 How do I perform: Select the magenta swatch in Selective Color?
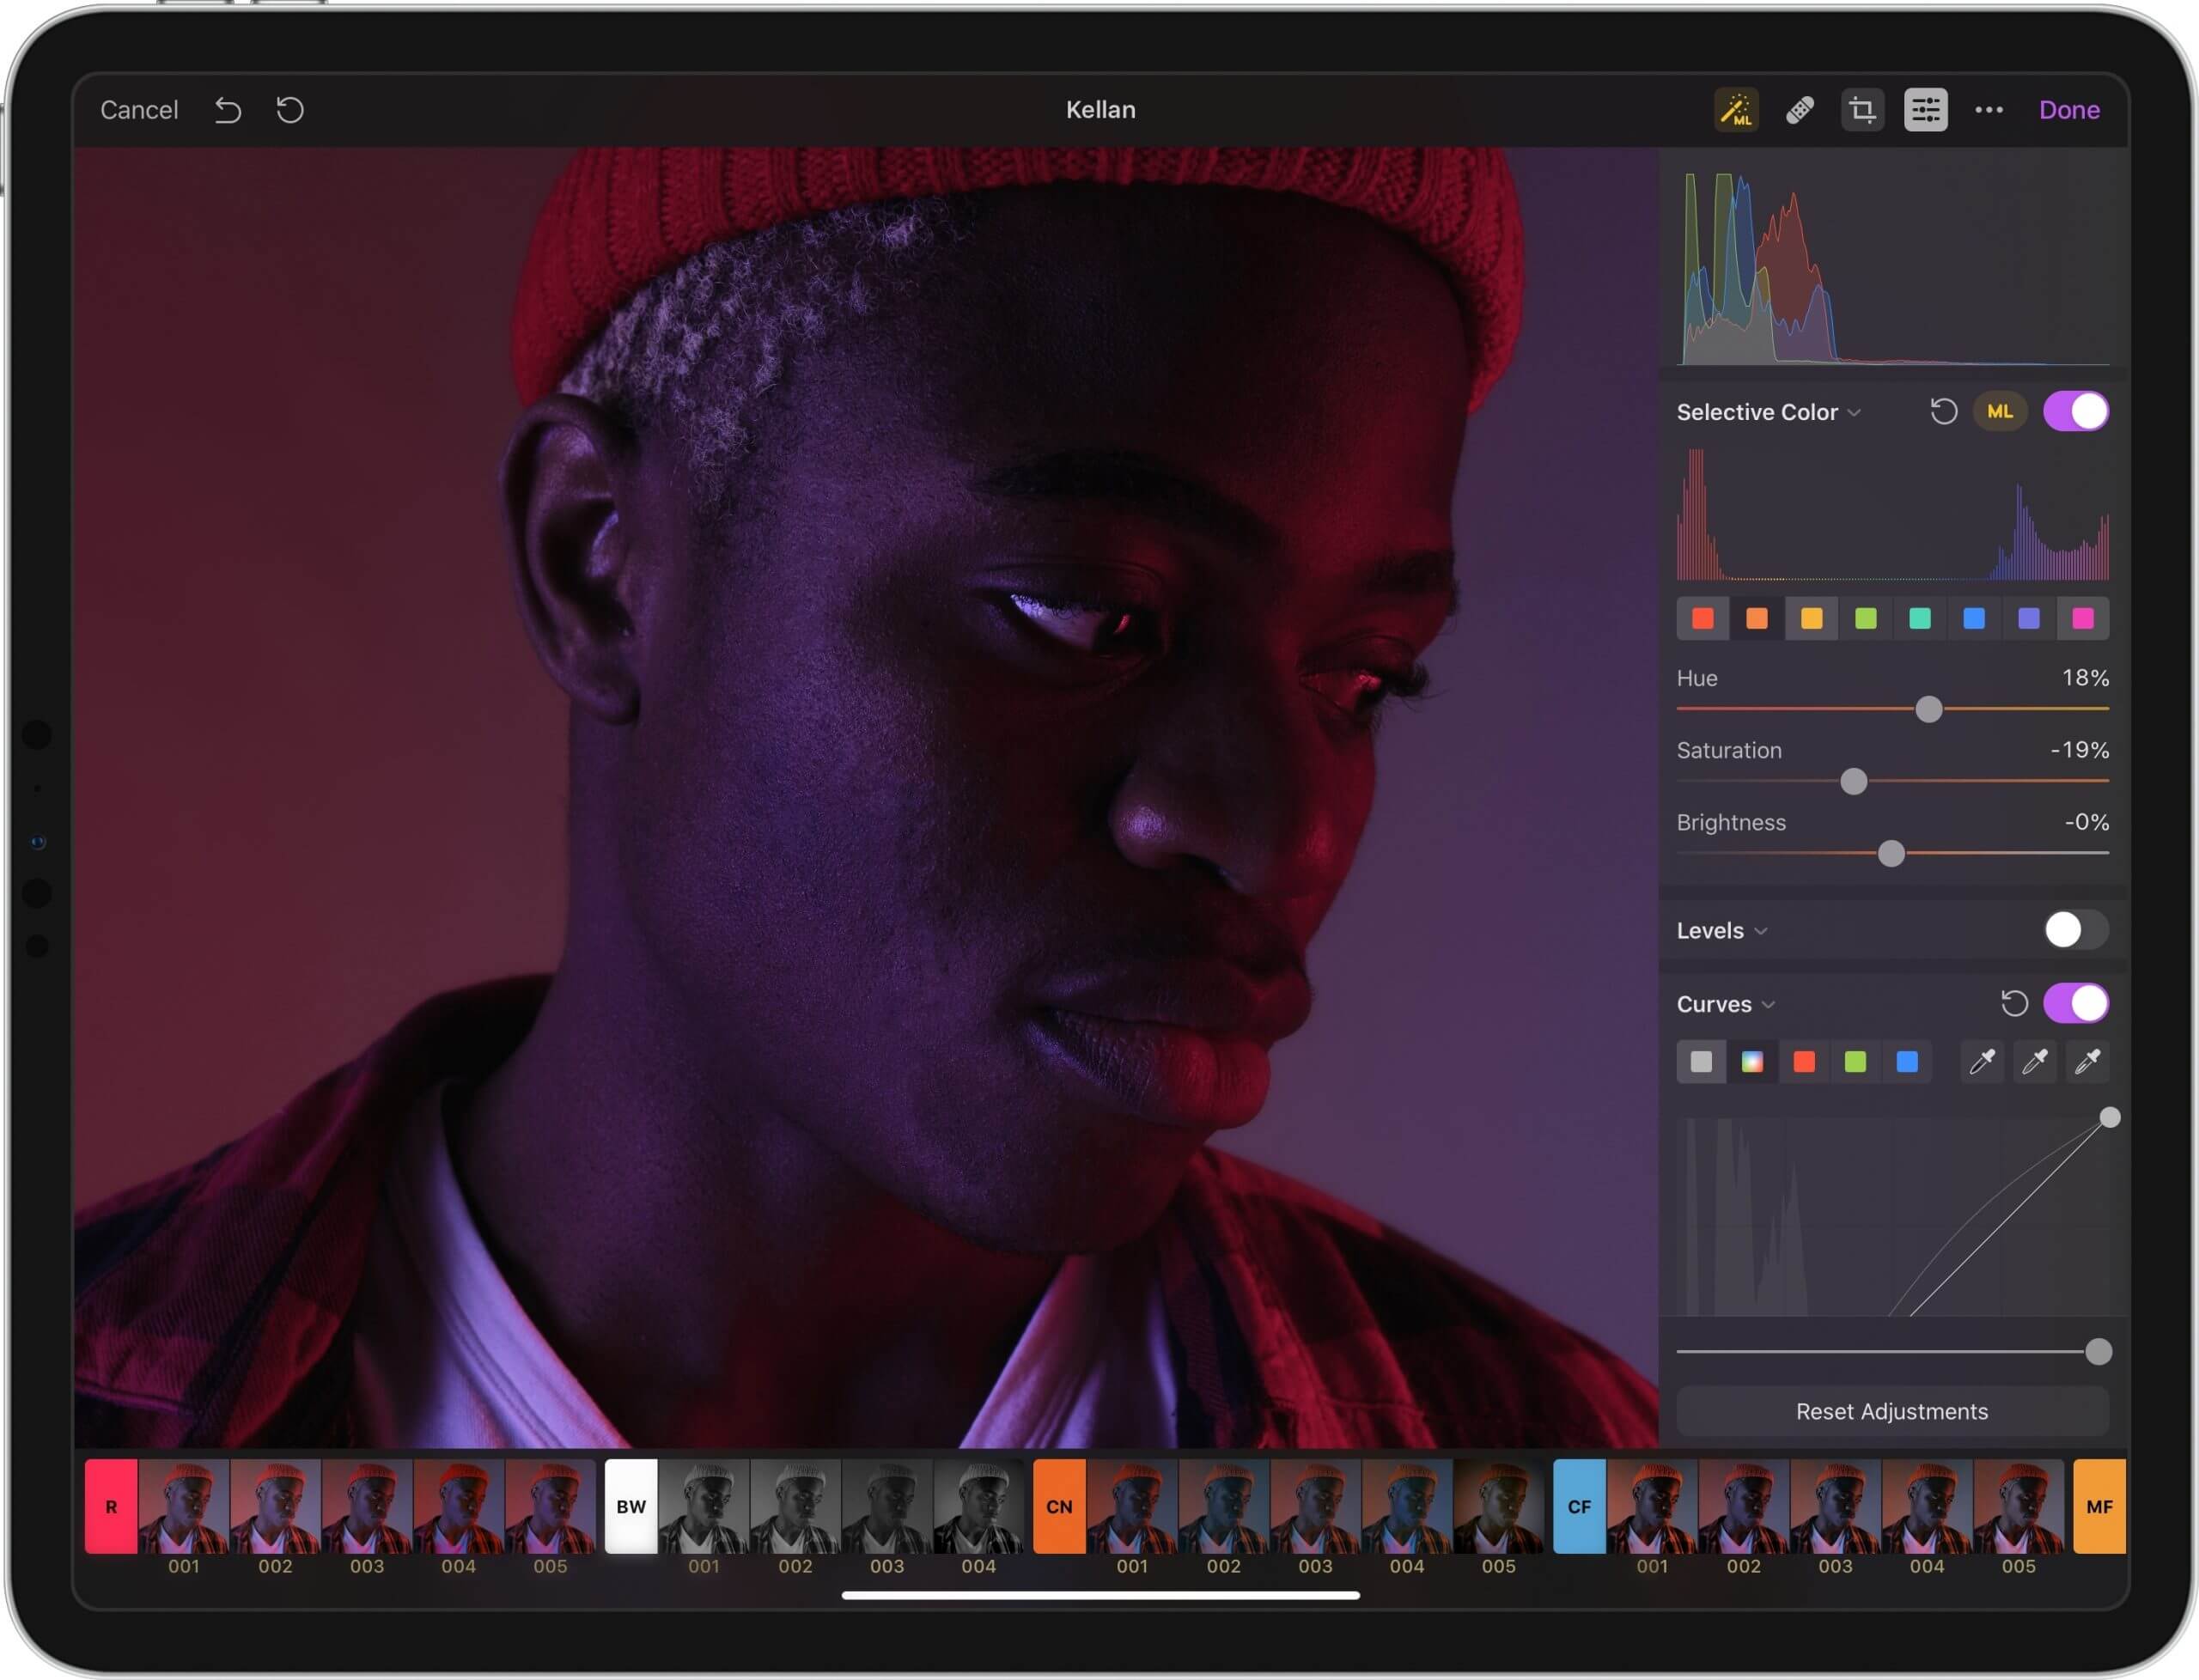[2082, 618]
